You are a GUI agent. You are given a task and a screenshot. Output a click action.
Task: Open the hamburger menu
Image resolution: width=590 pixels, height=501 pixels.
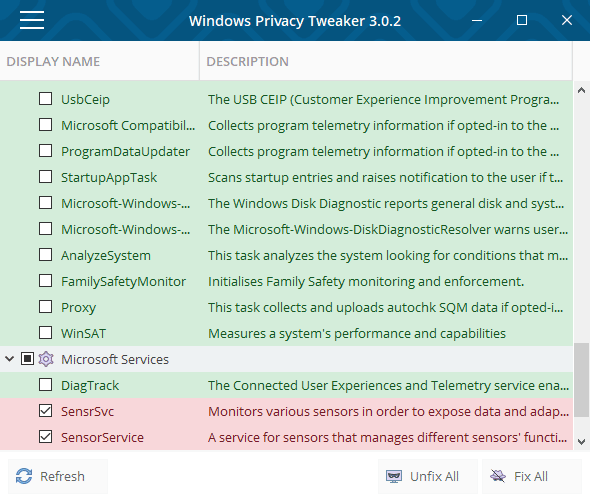32,20
